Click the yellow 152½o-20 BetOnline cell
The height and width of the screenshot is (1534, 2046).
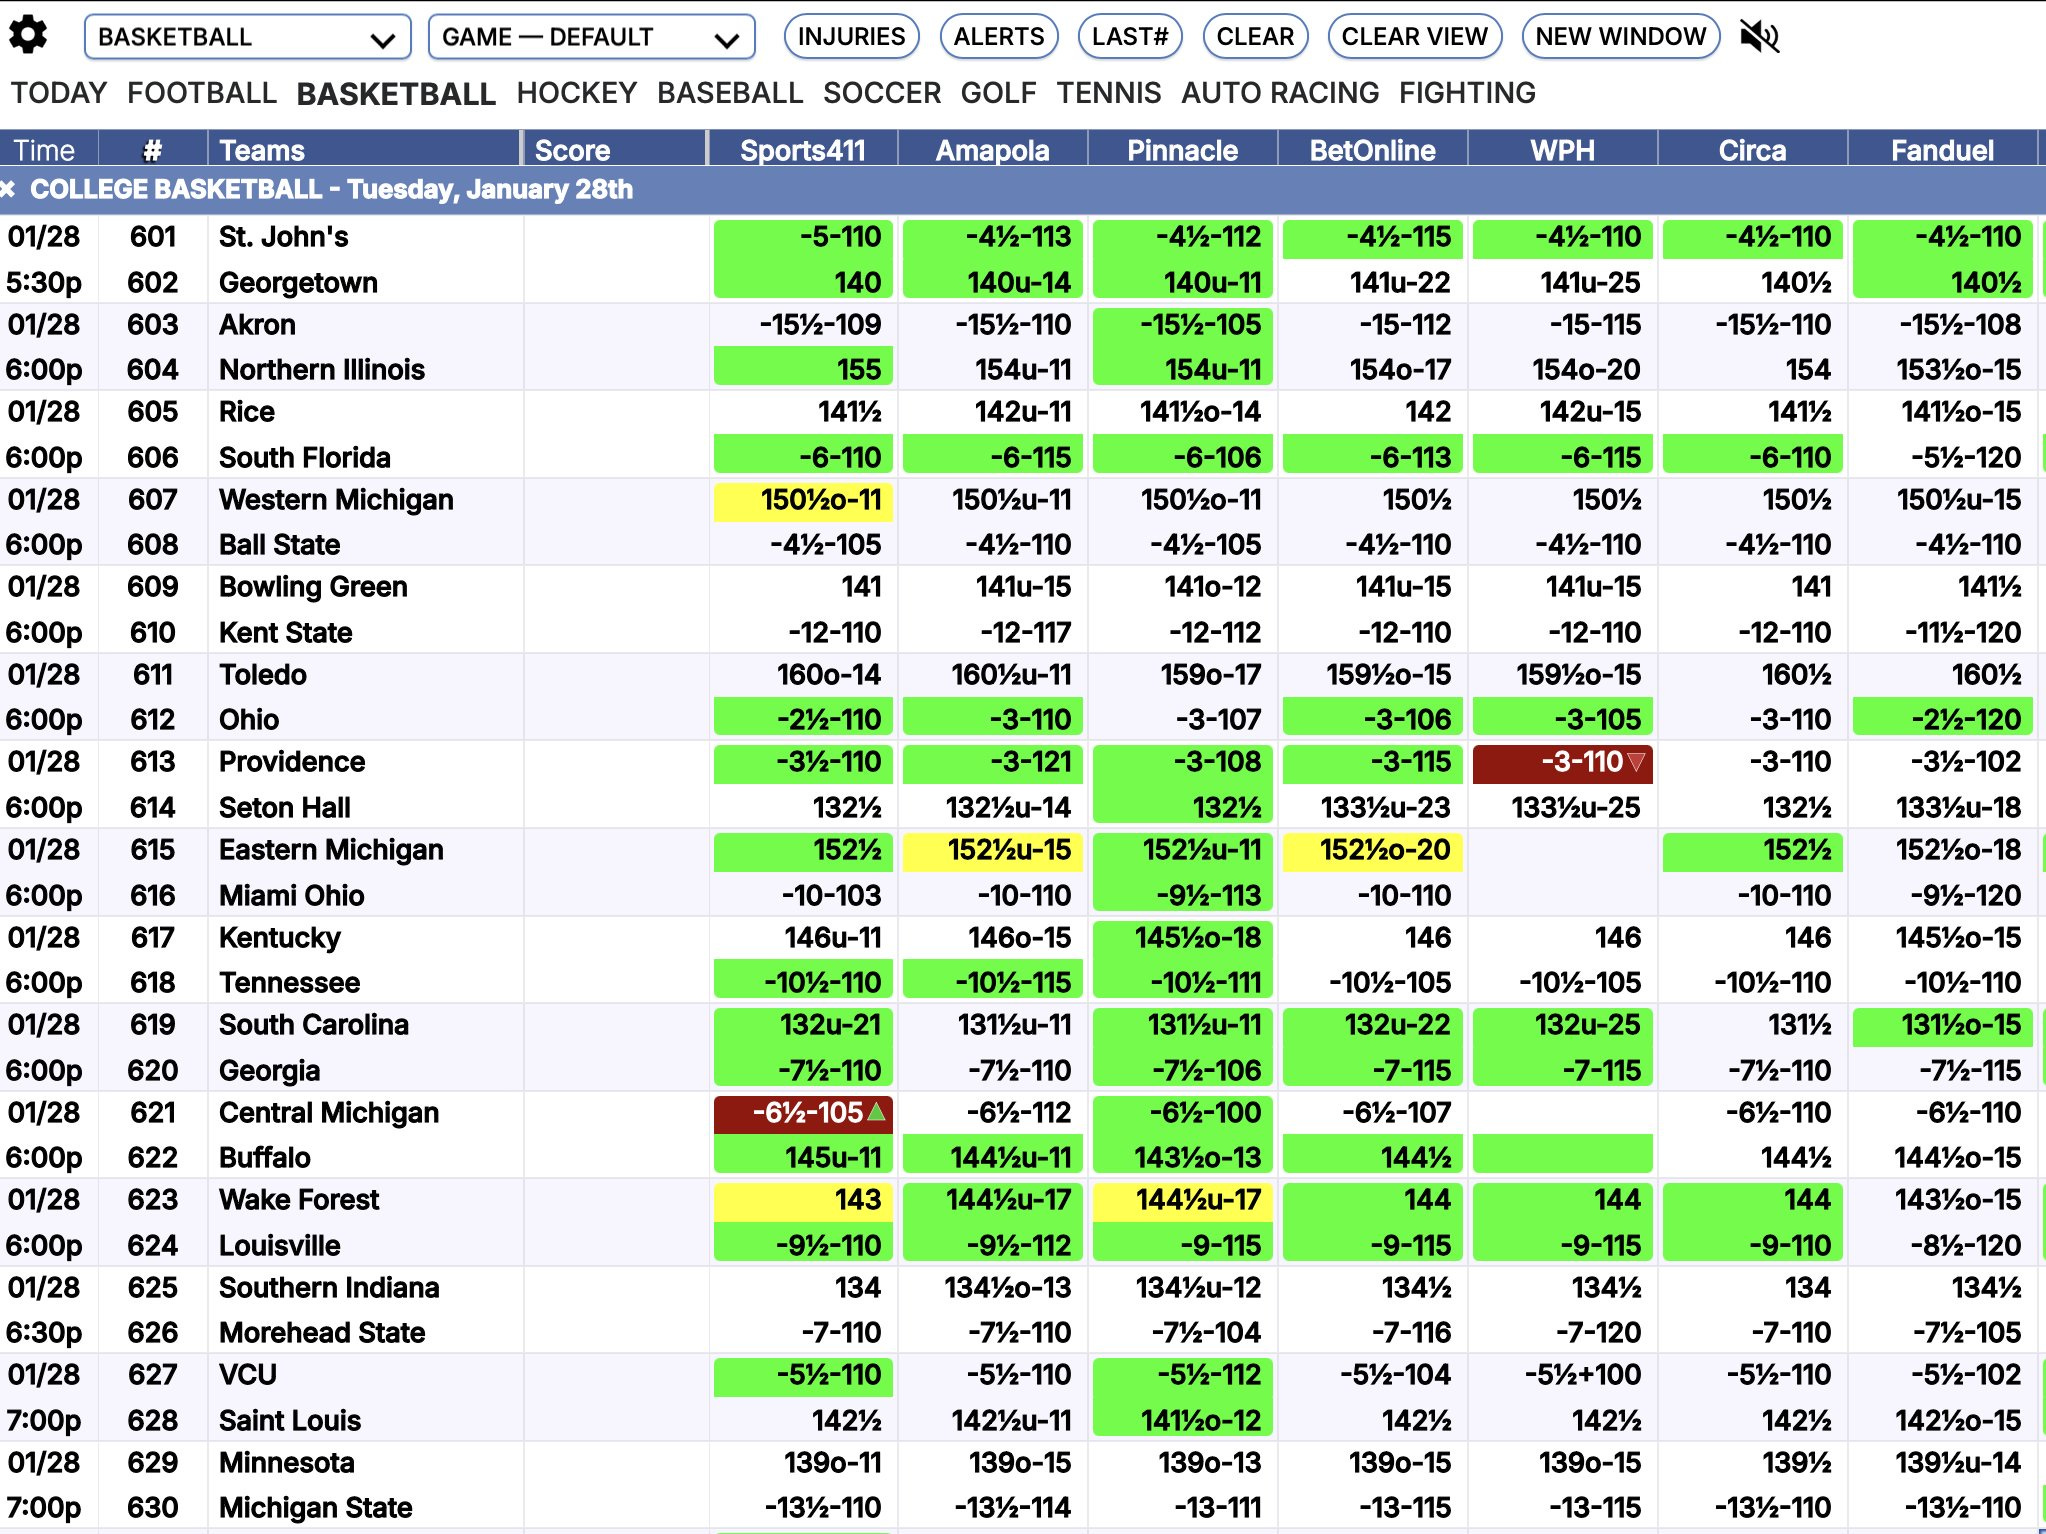[1373, 851]
